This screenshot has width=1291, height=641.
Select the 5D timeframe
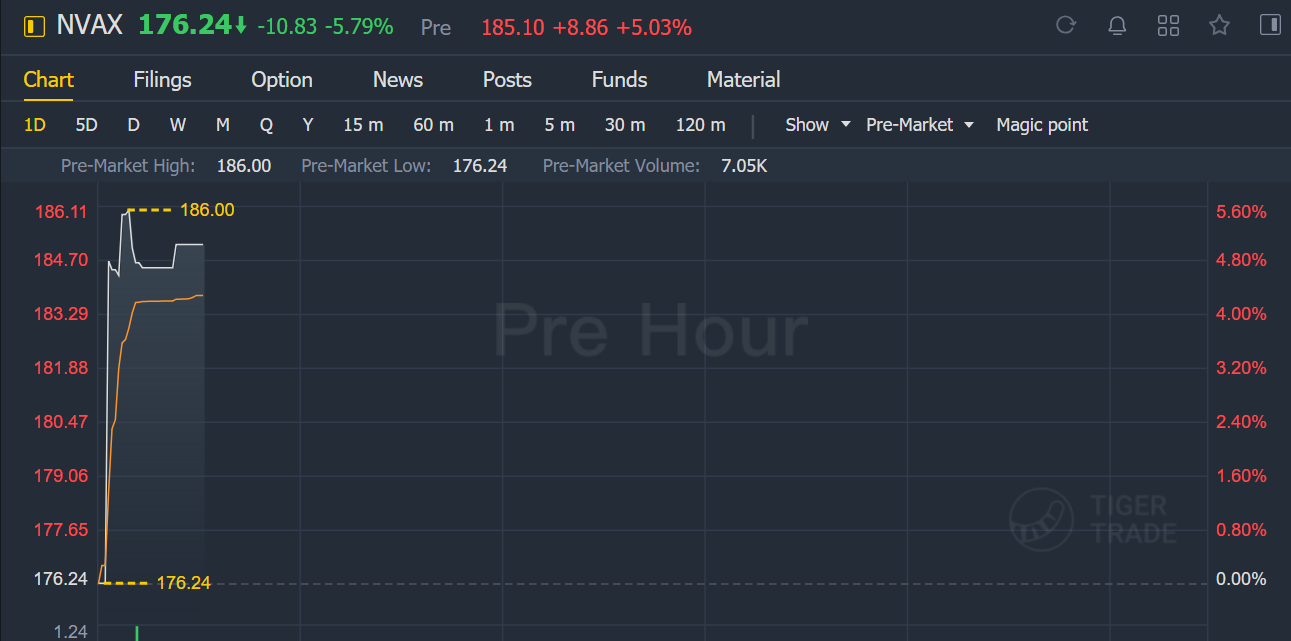(x=87, y=125)
